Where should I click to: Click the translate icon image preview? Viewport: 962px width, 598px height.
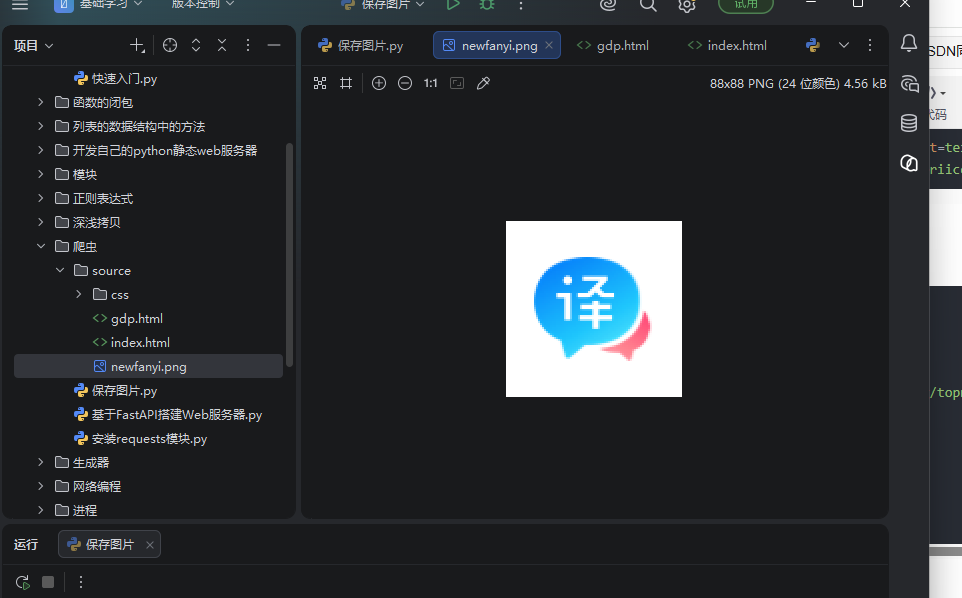pos(593,309)
